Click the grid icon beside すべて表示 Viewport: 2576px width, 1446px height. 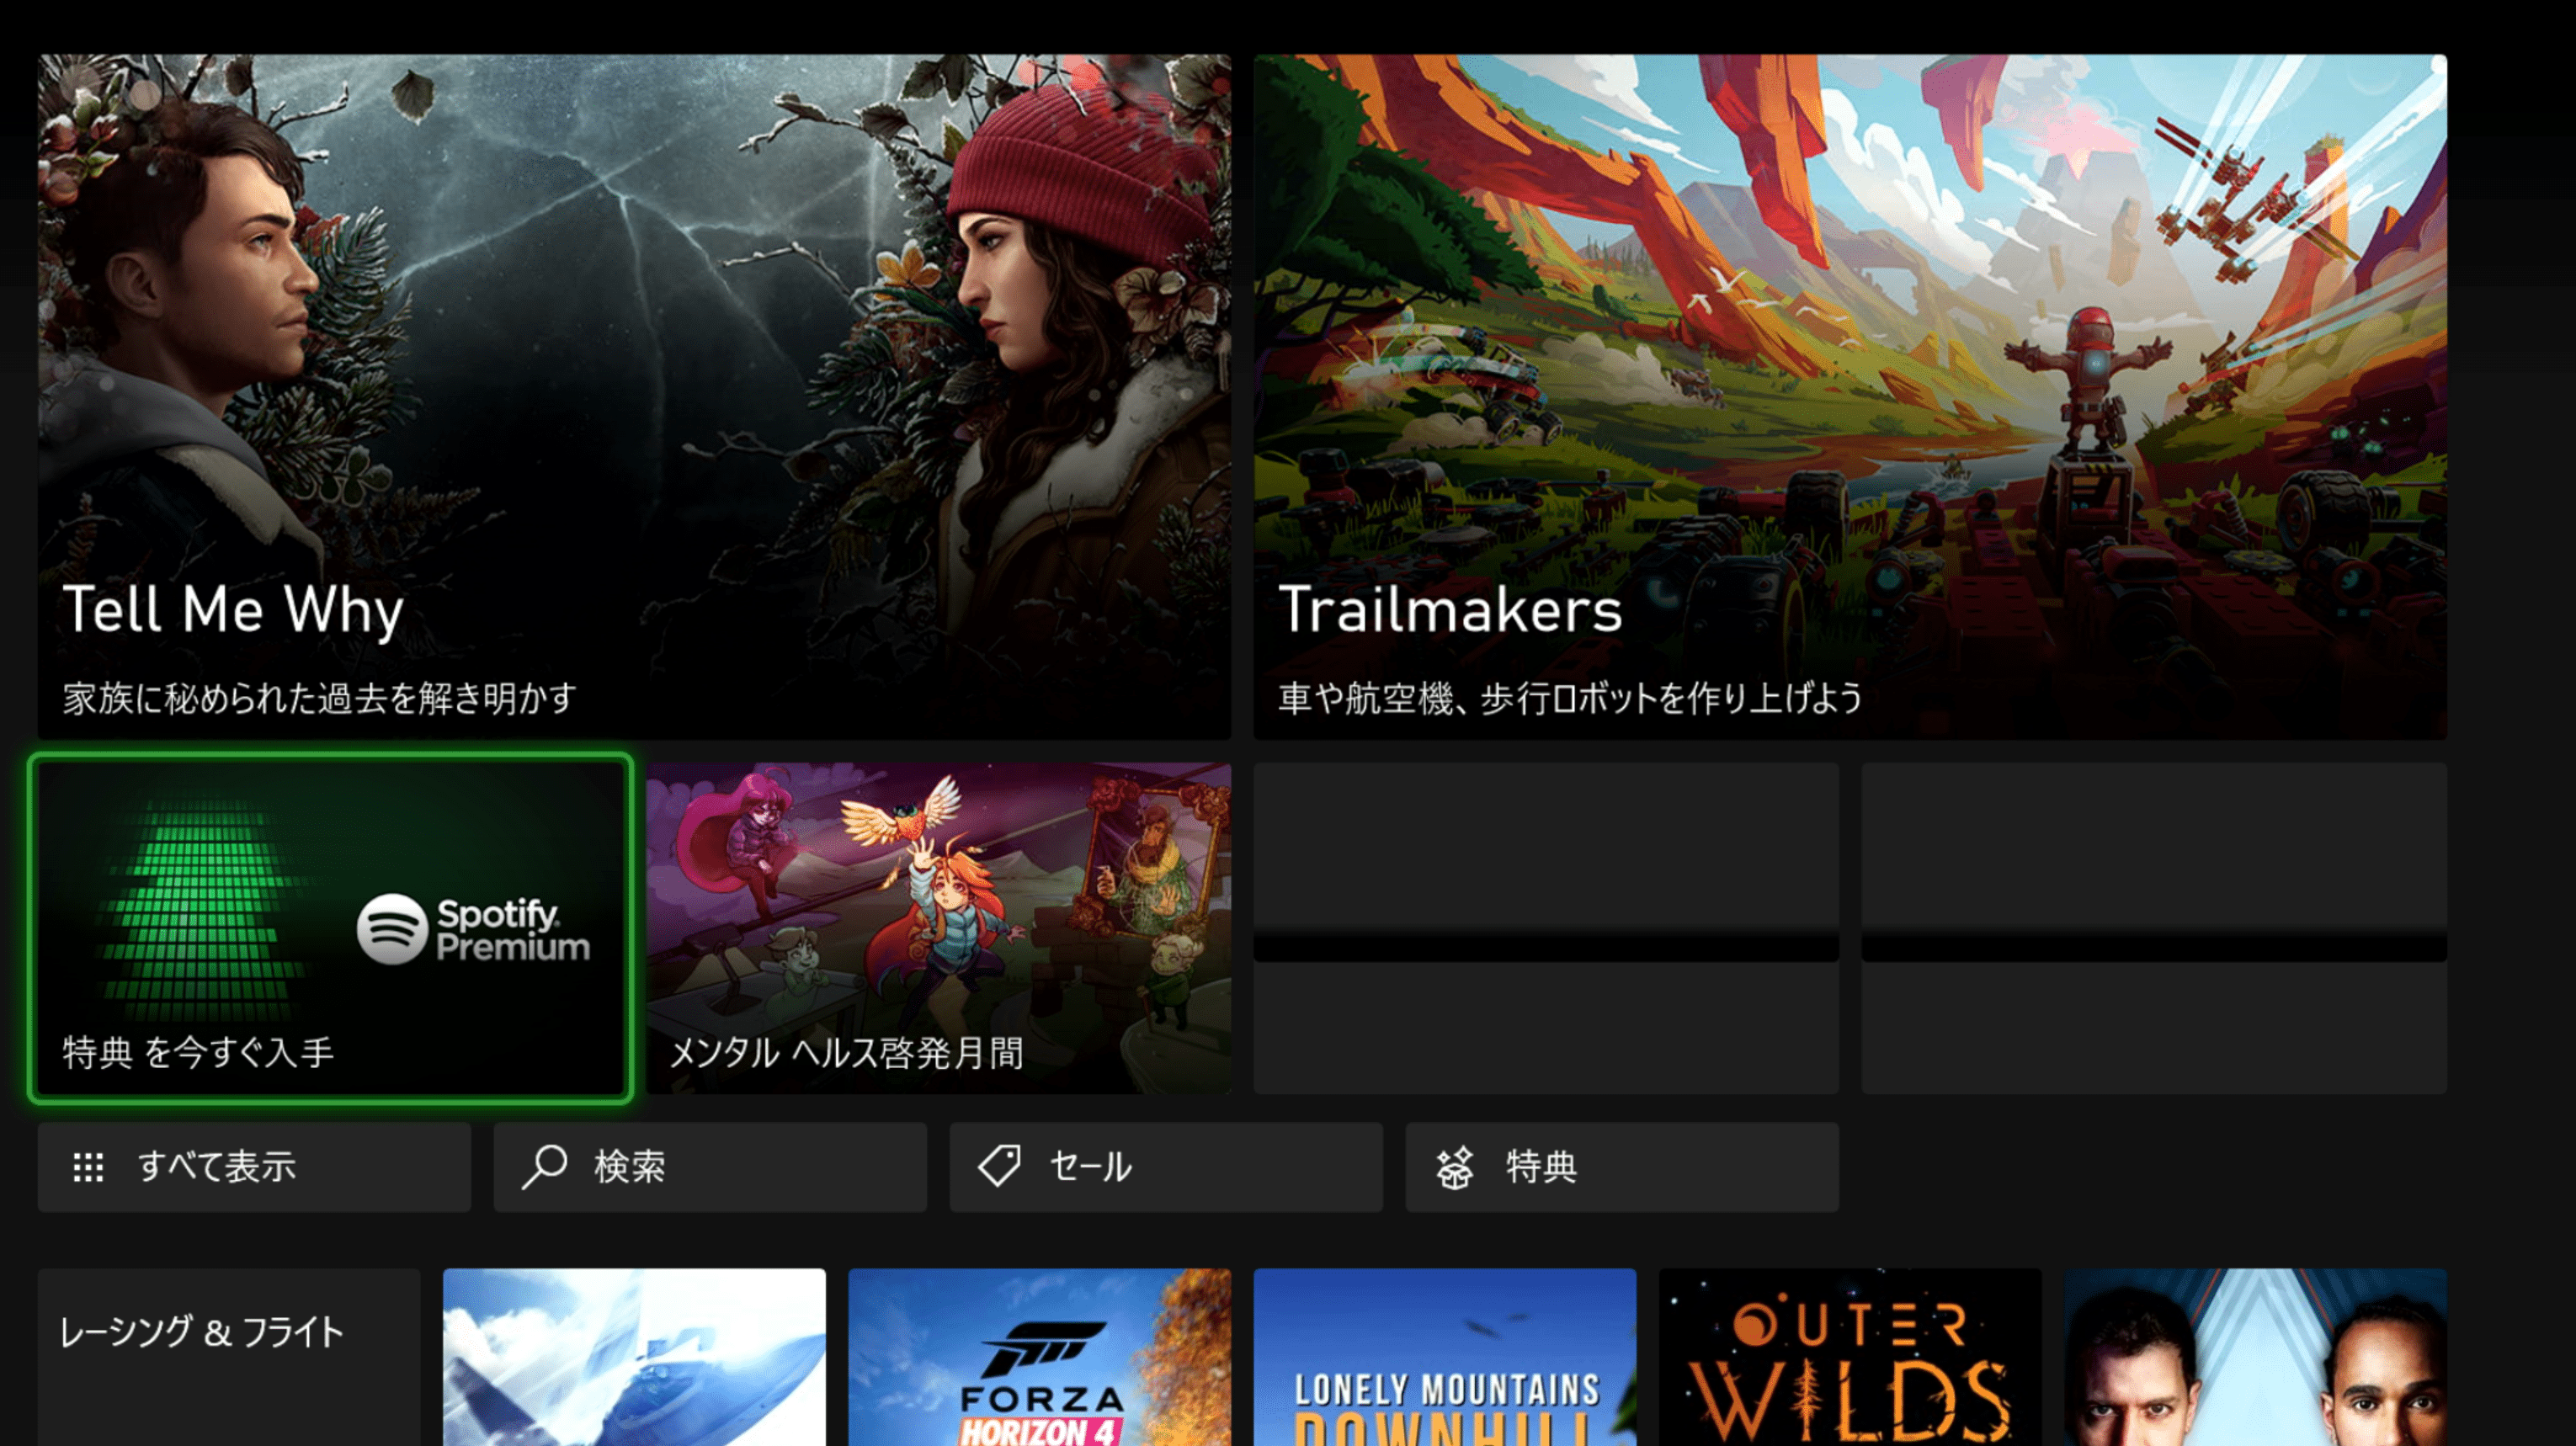[x=88, y=1167]
